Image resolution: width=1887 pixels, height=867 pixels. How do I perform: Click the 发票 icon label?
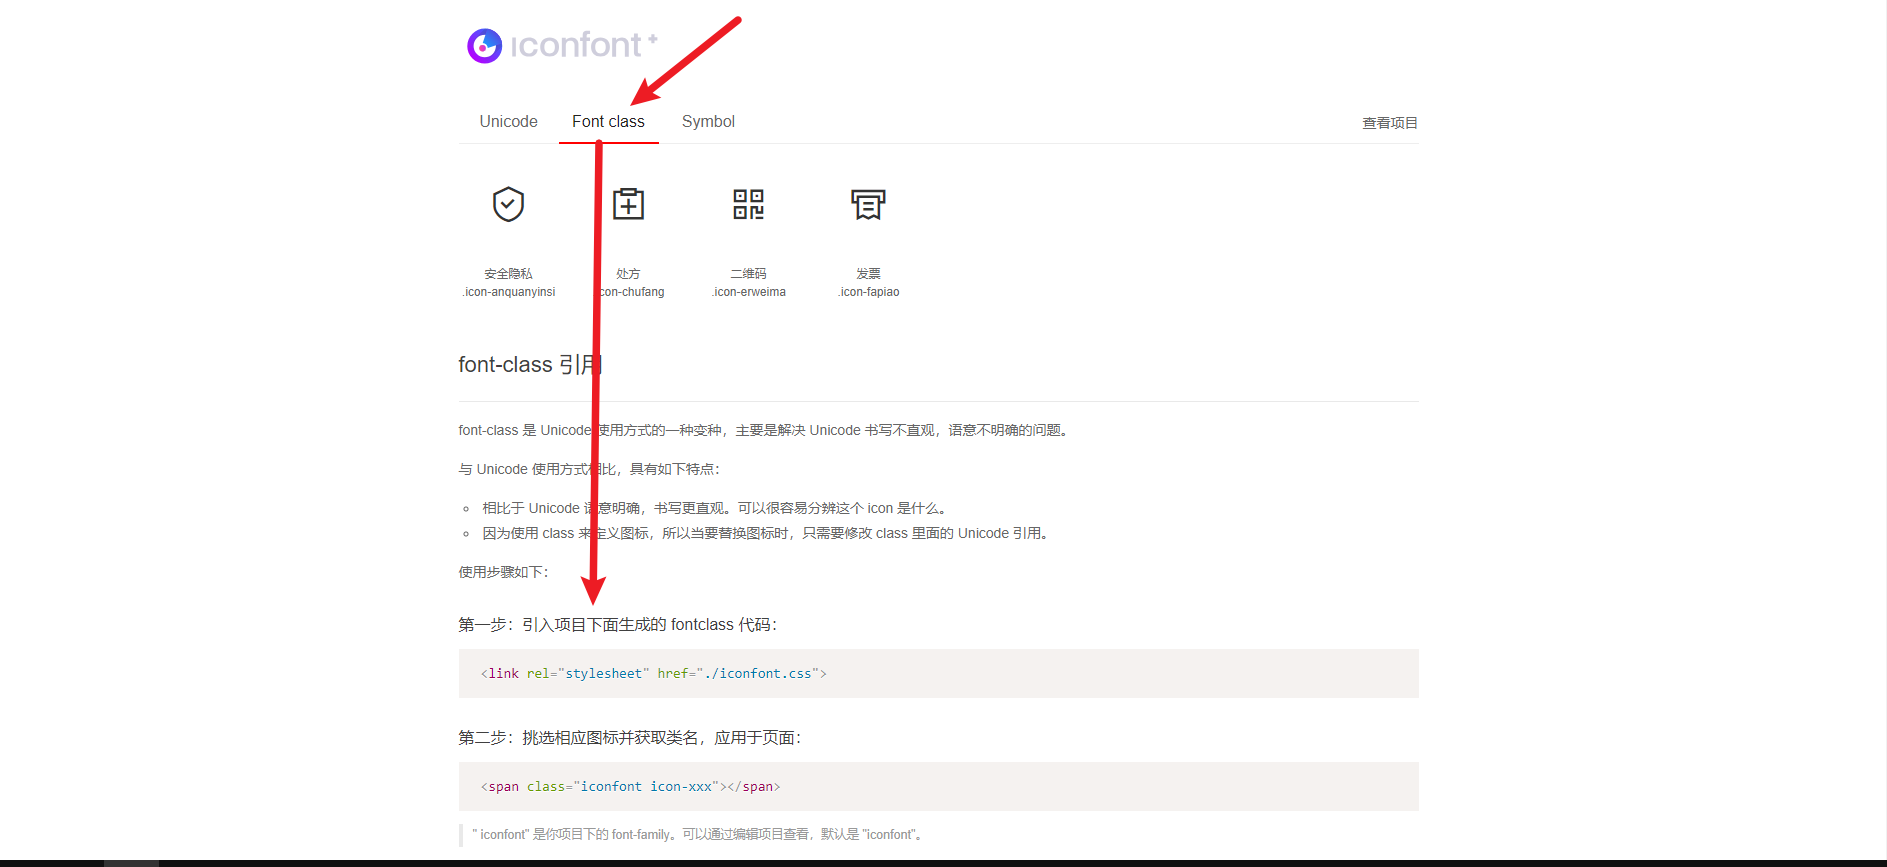pyautogui.click(x=868, y=273)
